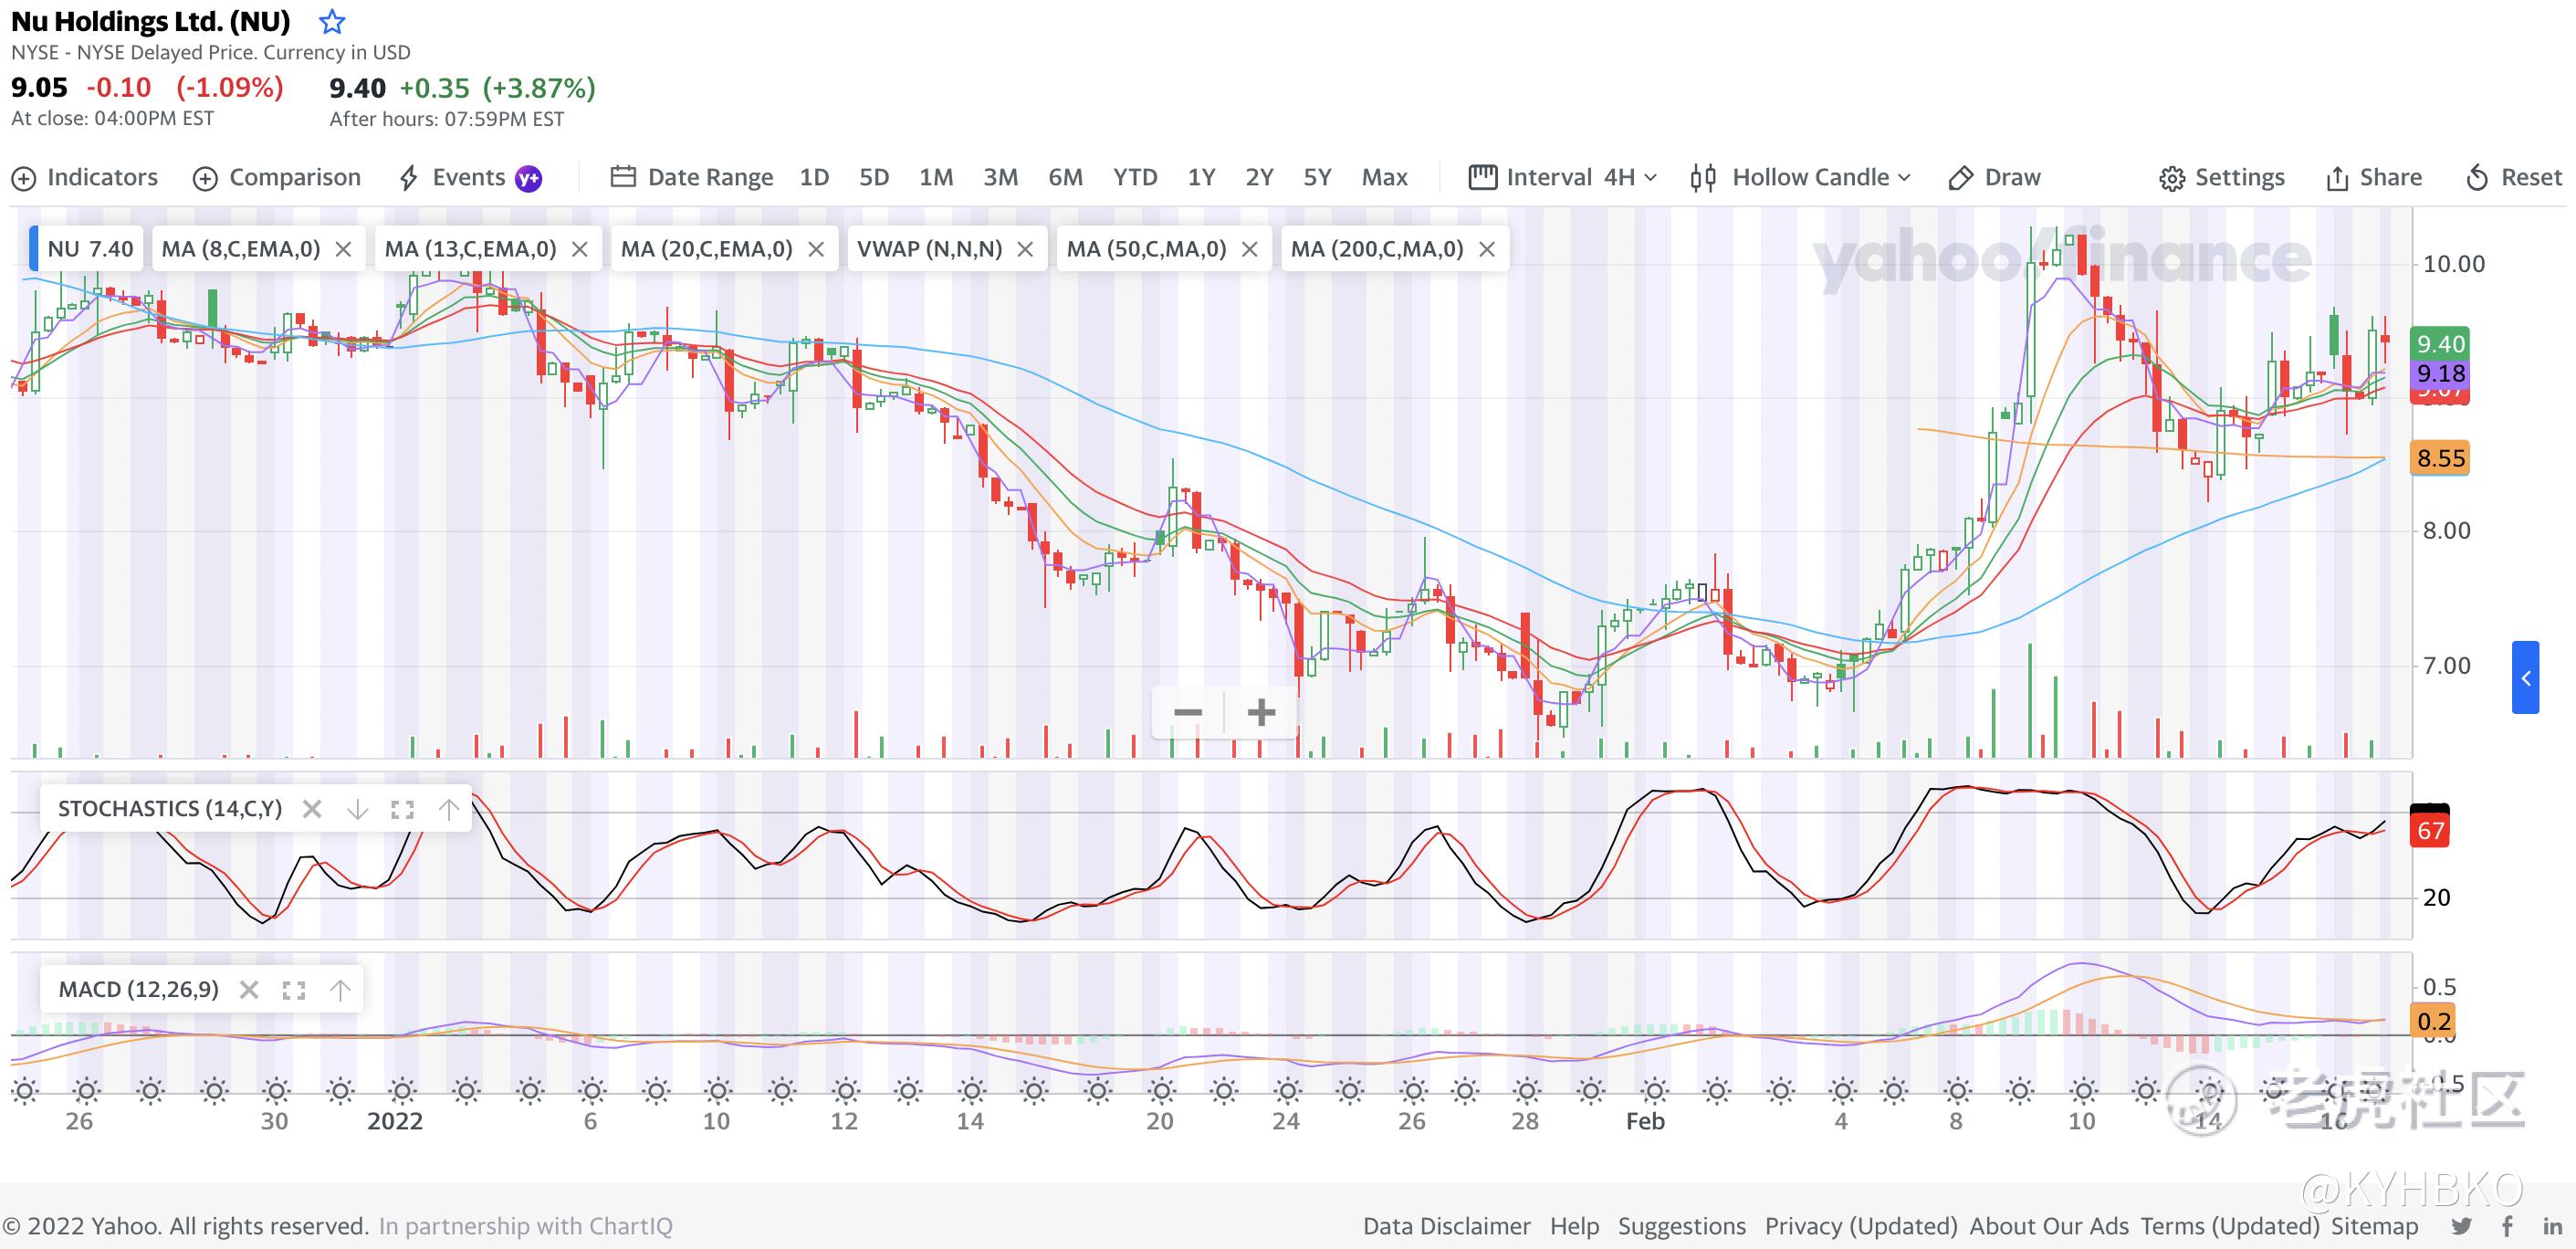Open the Data Disclaimer link

(1446, 1226)
